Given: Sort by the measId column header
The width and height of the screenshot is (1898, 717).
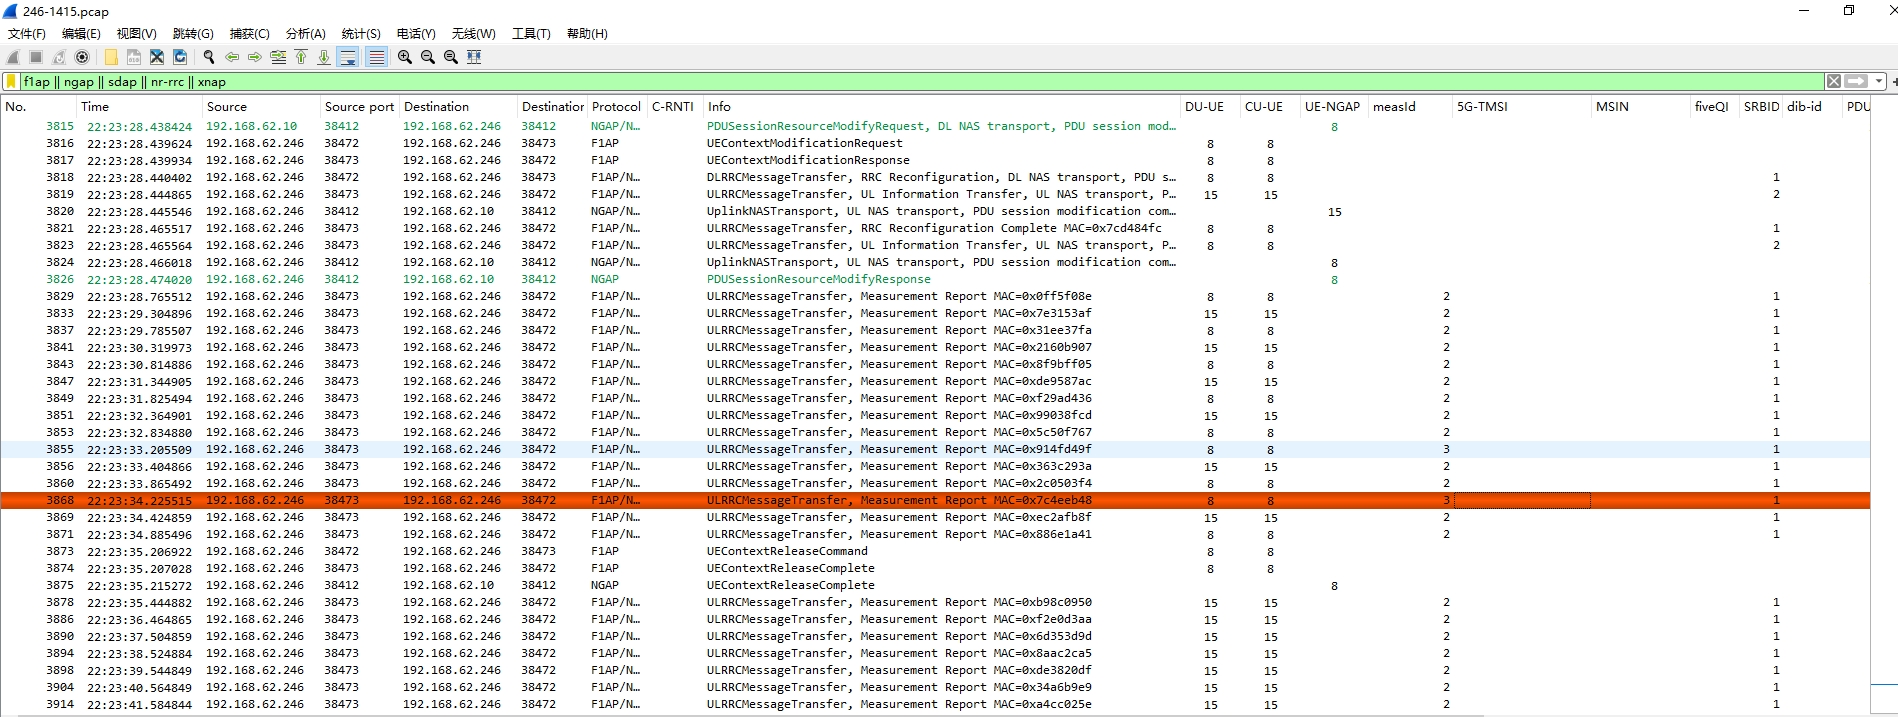Looking at the screenshot, I should click(1409, 107).
